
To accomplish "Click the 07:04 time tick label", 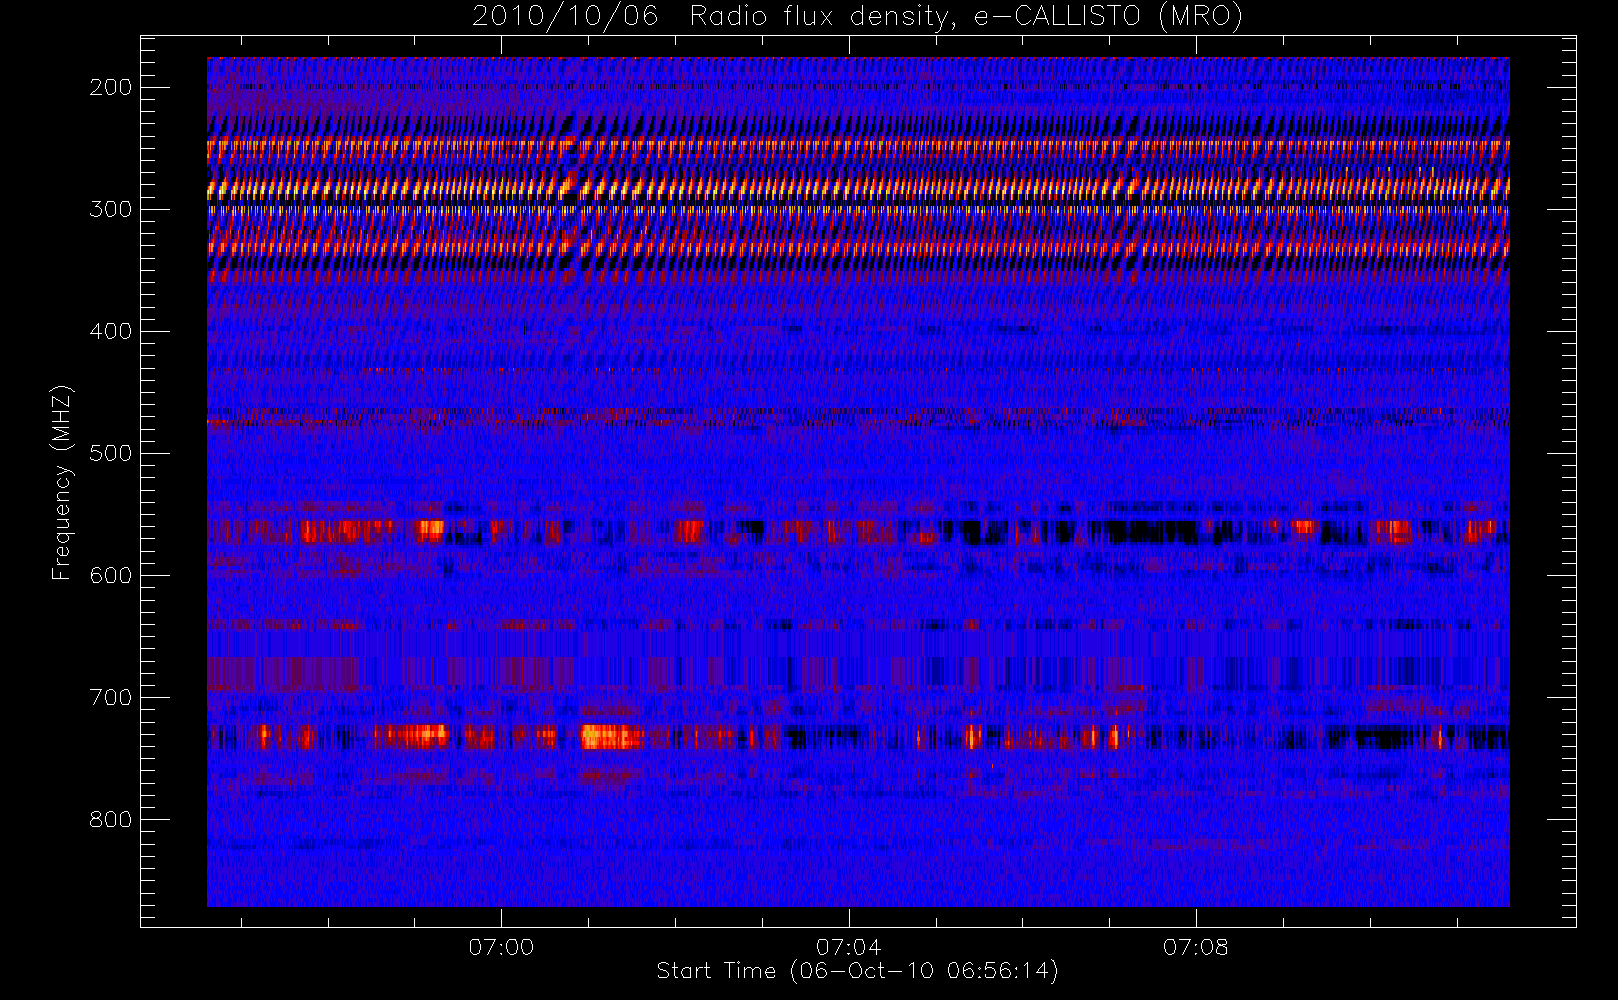I will [x=848, y=947].
